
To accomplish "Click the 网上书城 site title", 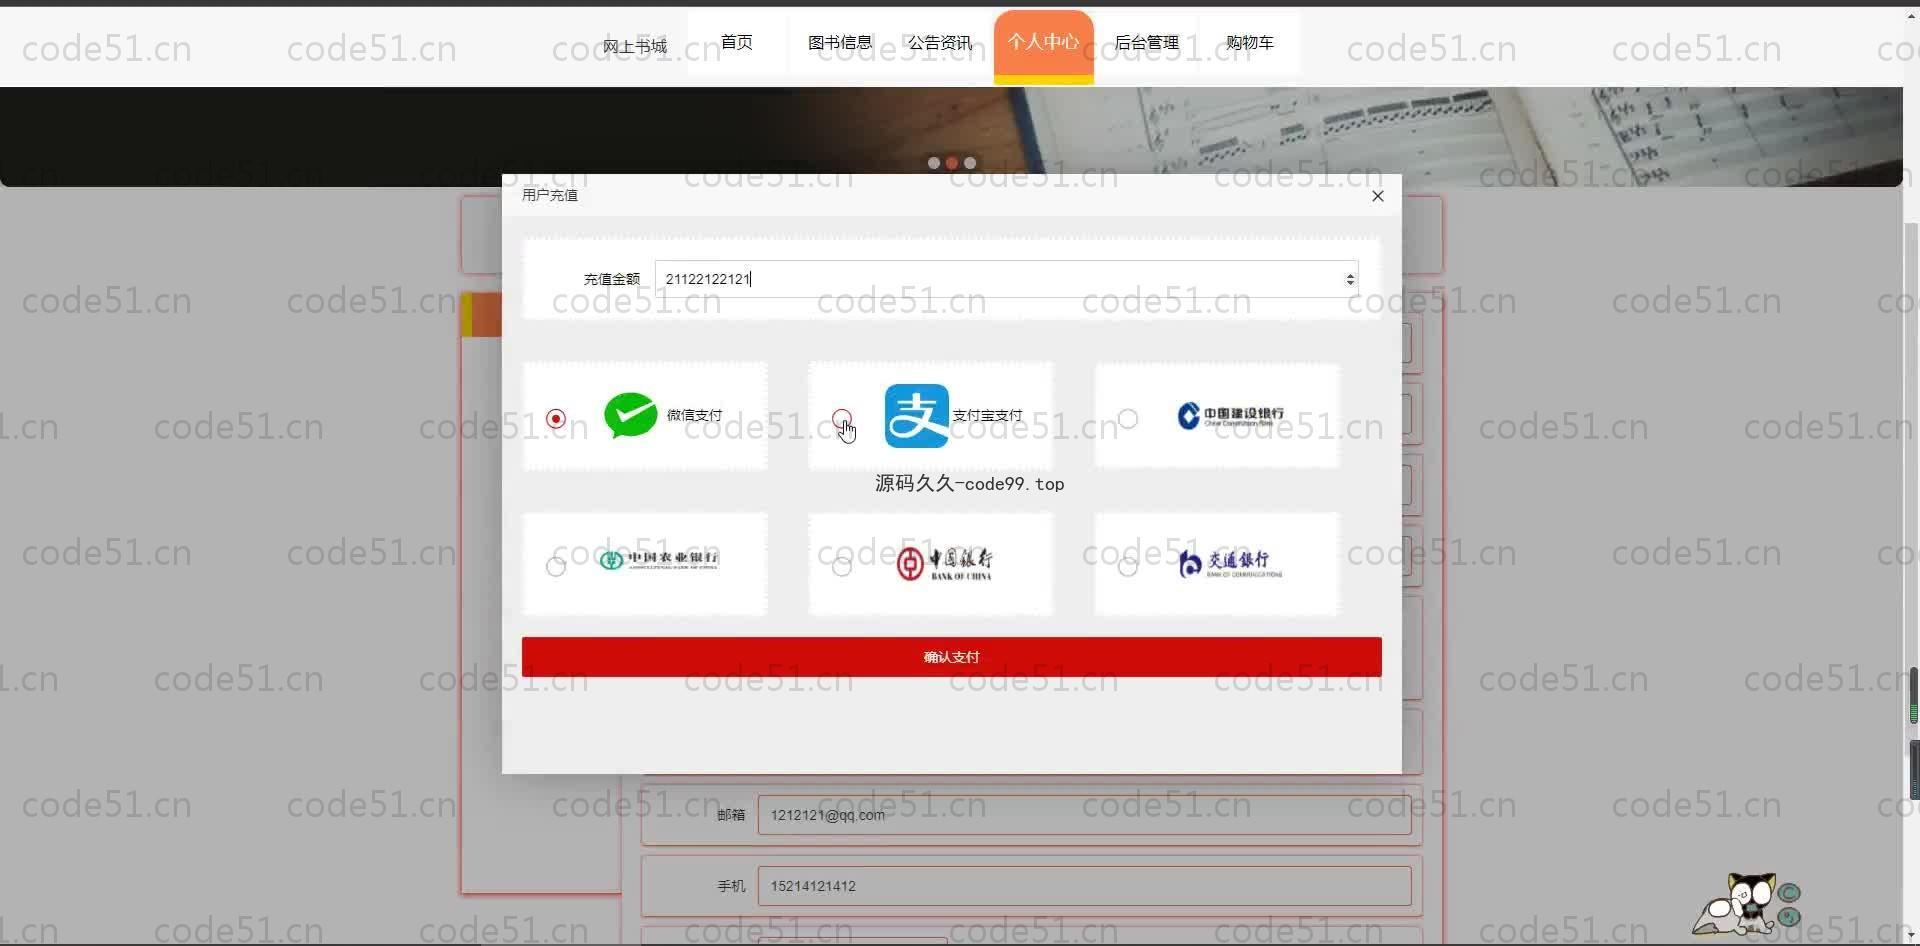I will point(634,46).
